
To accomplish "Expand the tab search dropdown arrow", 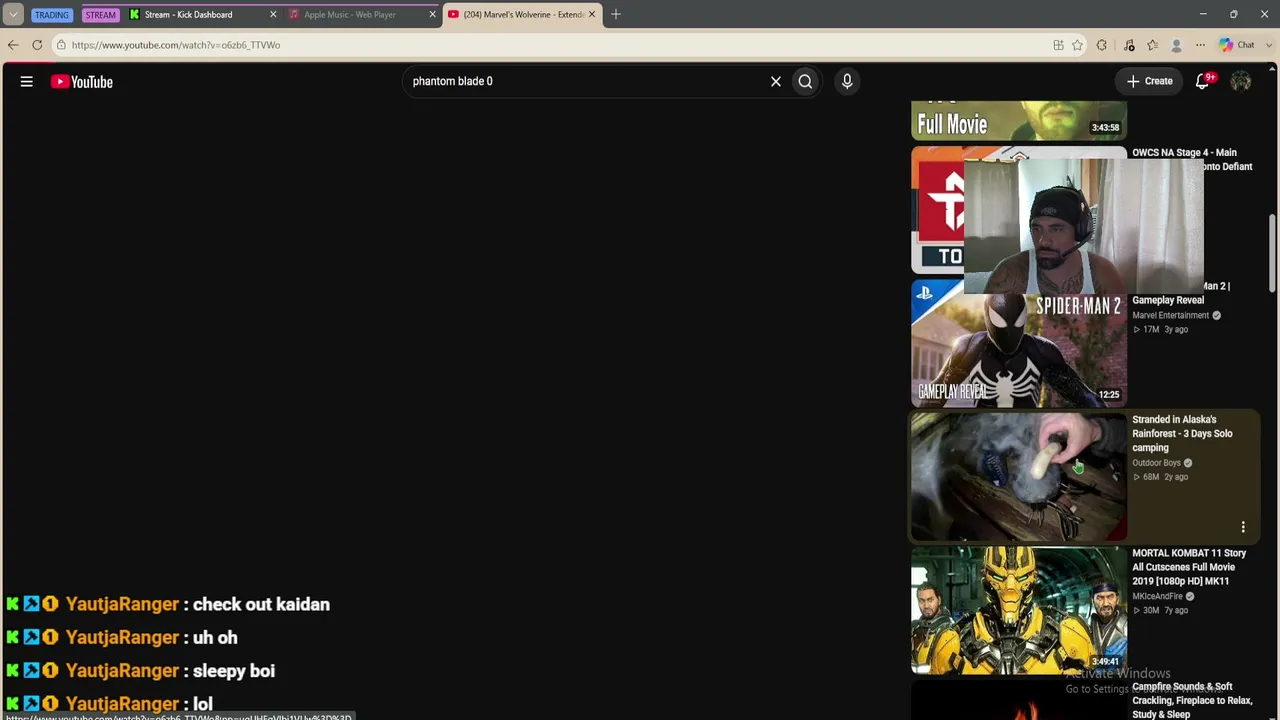I will [x=13, y=14].
